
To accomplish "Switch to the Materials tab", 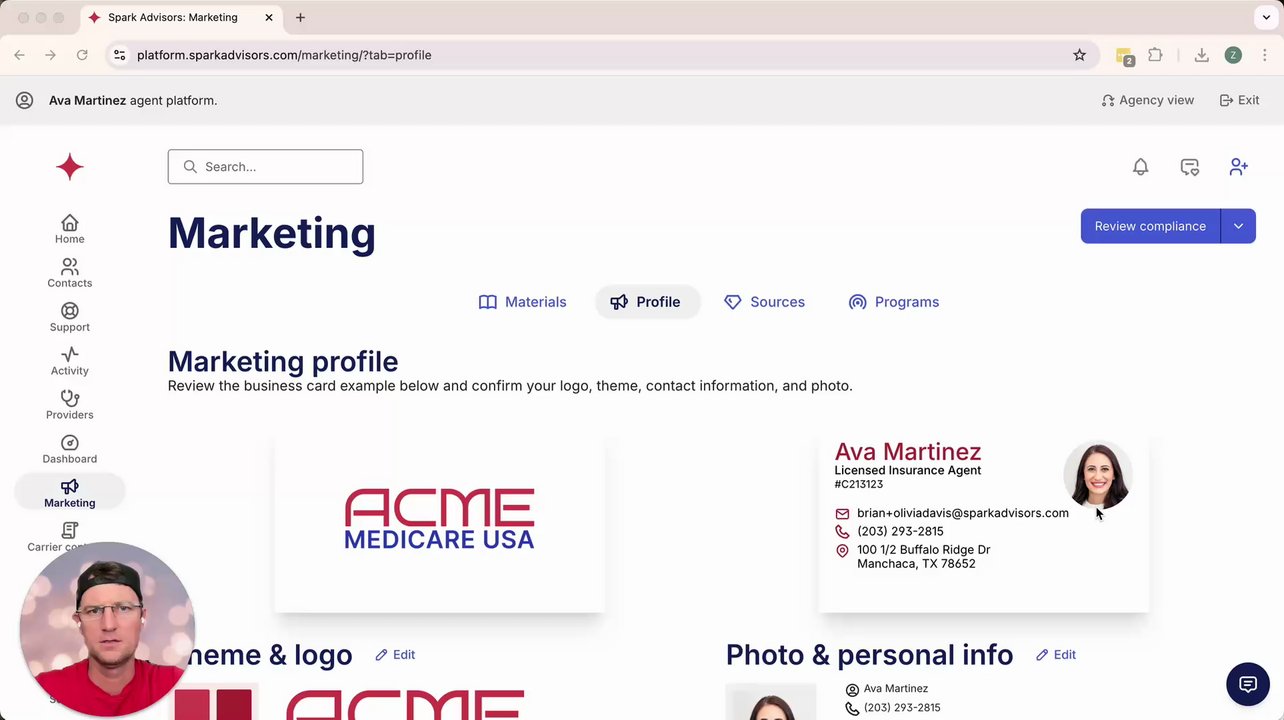I will click(522, 302).
